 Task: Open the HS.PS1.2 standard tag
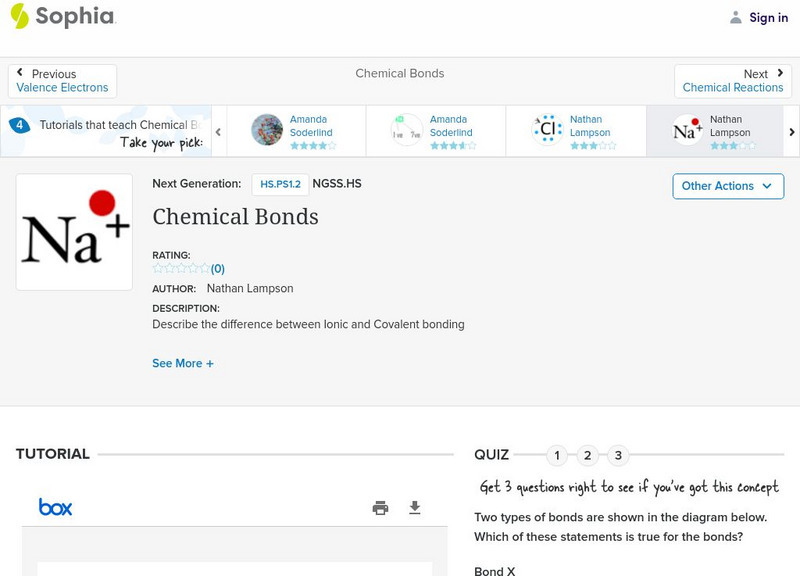coord(280,184)
